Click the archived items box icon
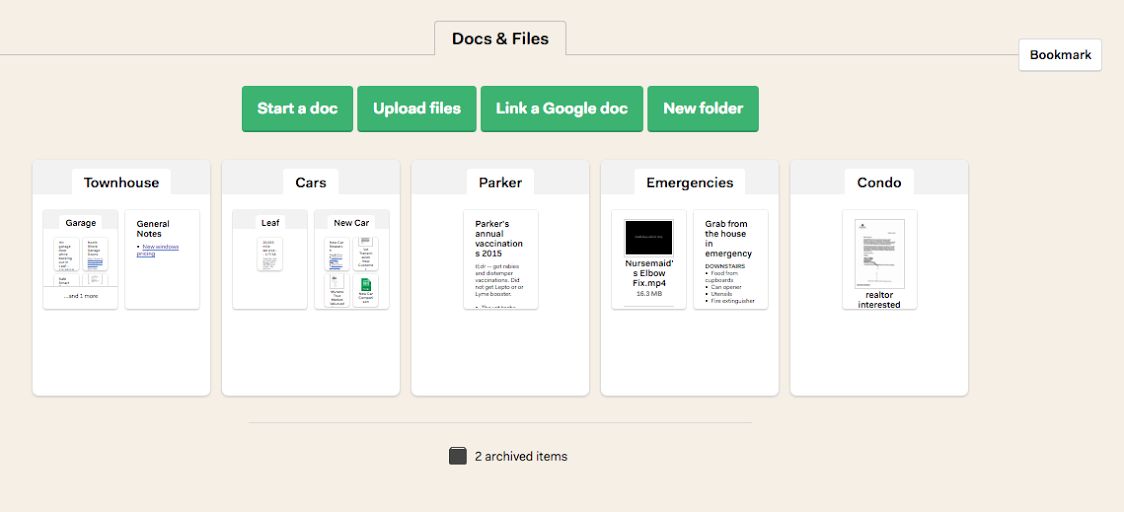The width and height of the screenshot is (1124, 512). [457, 456]
